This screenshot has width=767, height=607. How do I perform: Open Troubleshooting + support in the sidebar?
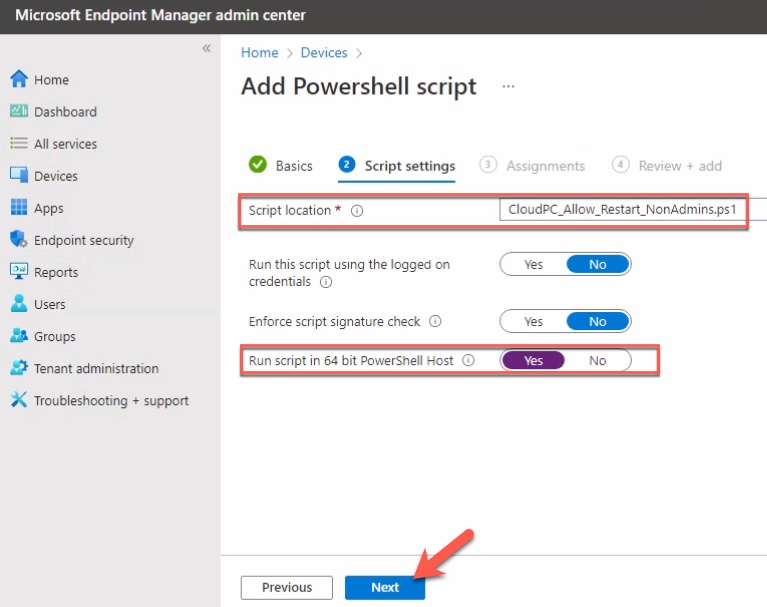111,401
